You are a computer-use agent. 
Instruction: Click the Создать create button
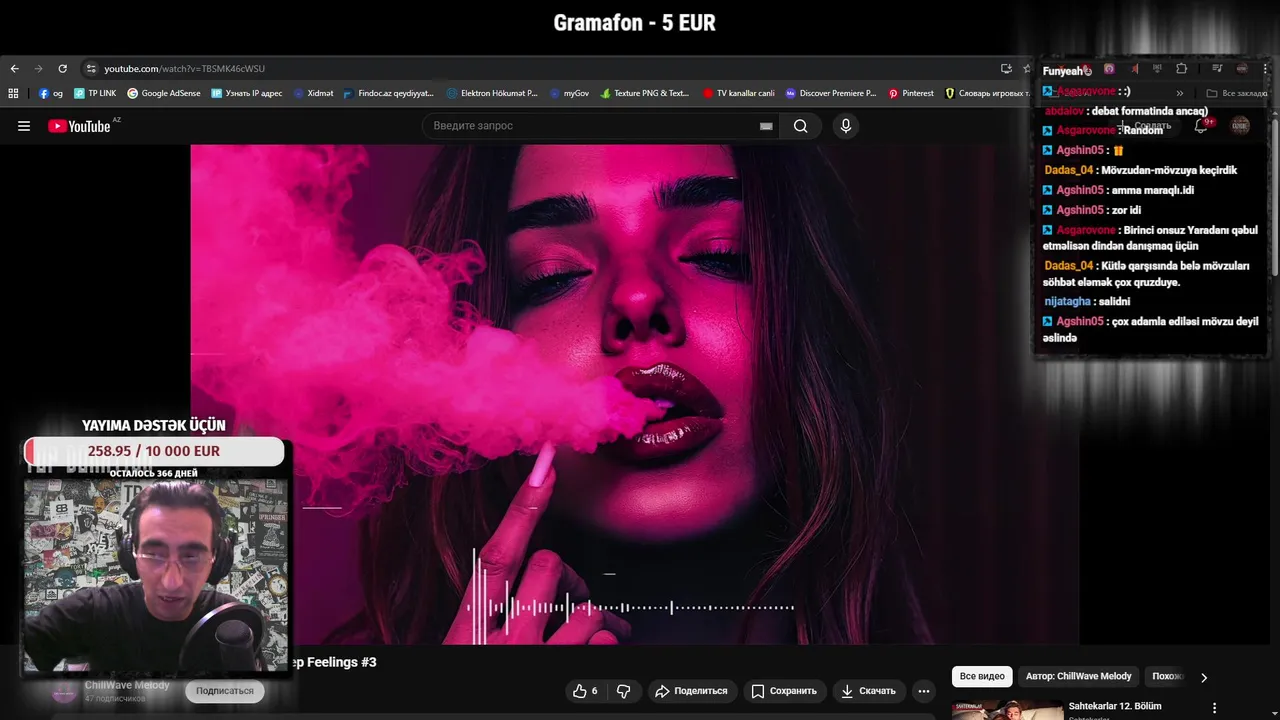pos(1145,126)
